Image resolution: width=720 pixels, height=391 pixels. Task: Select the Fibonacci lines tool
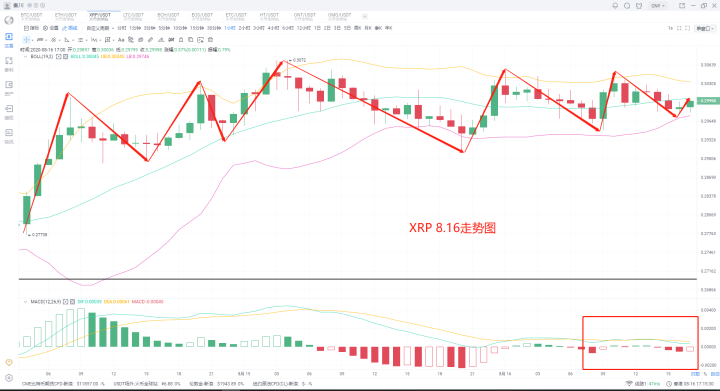[x=80, y=40]
